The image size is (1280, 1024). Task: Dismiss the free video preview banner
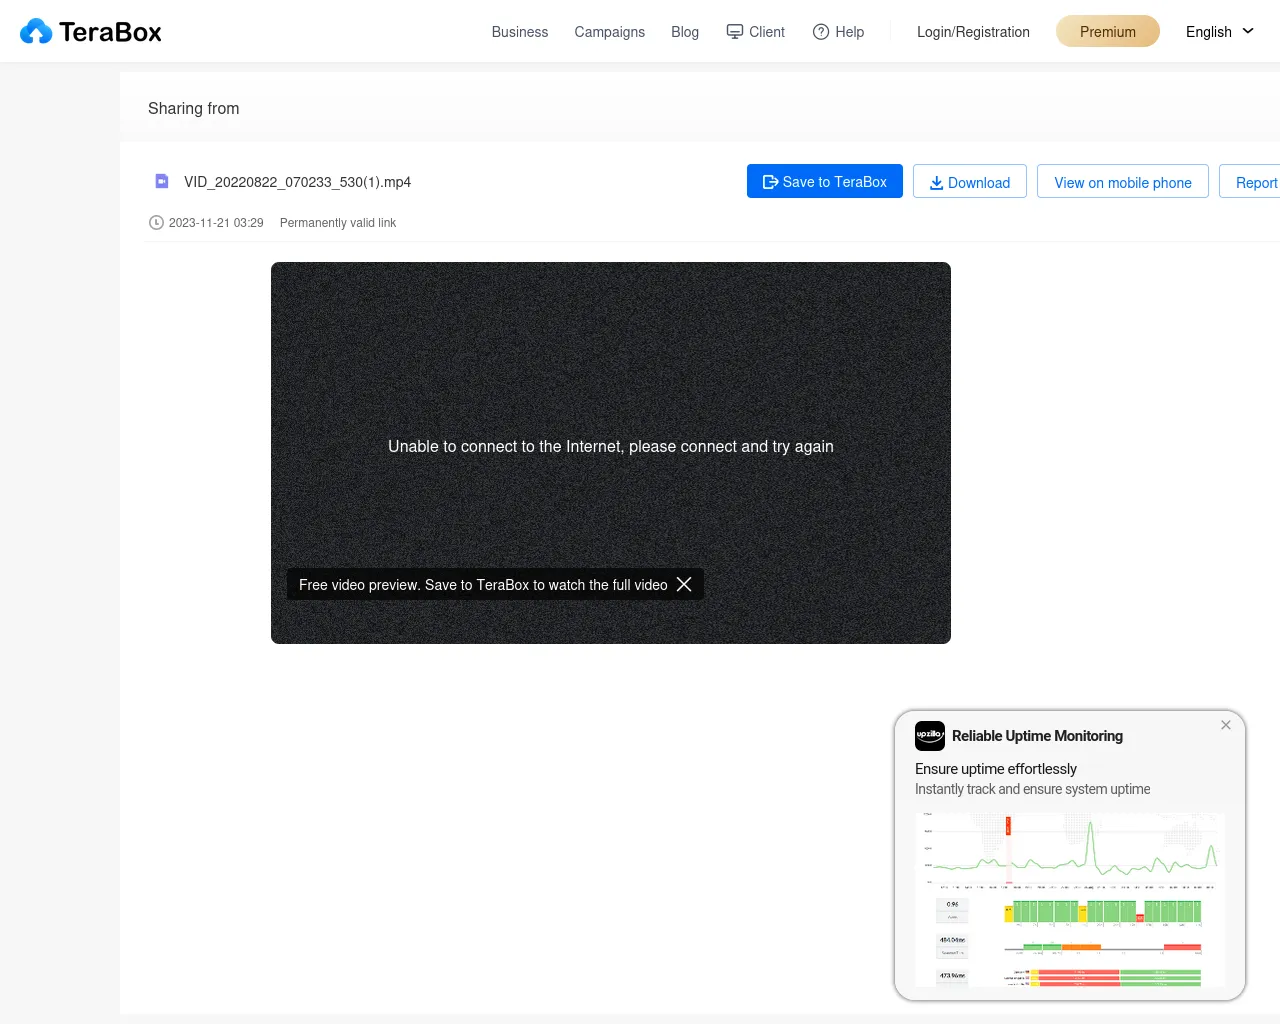tap(684, 584)
